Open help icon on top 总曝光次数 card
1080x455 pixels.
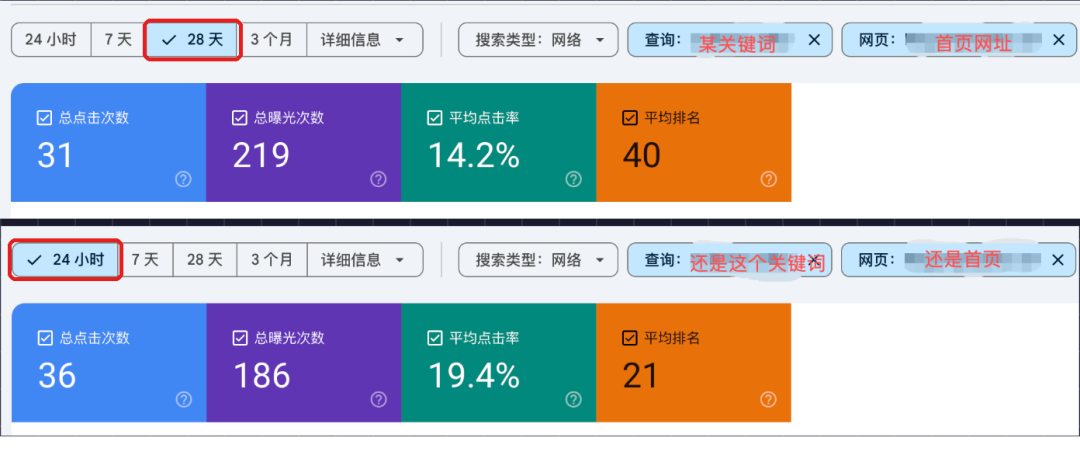click(378, 180)
